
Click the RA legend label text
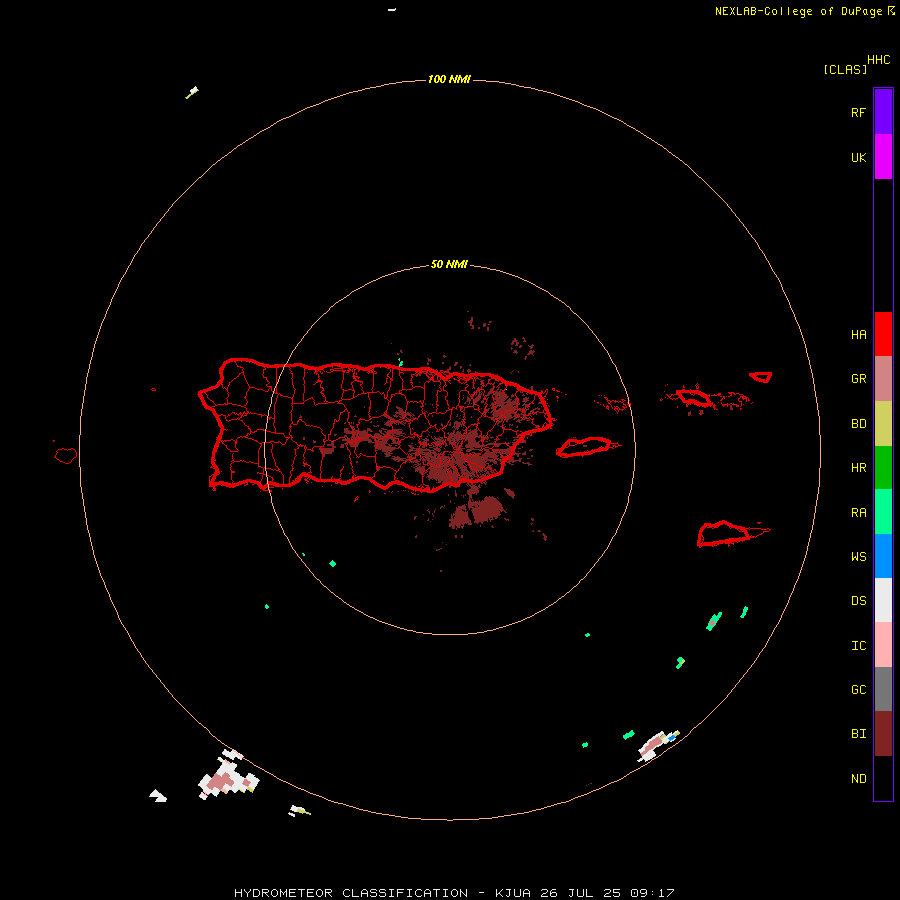coord(859,513)
